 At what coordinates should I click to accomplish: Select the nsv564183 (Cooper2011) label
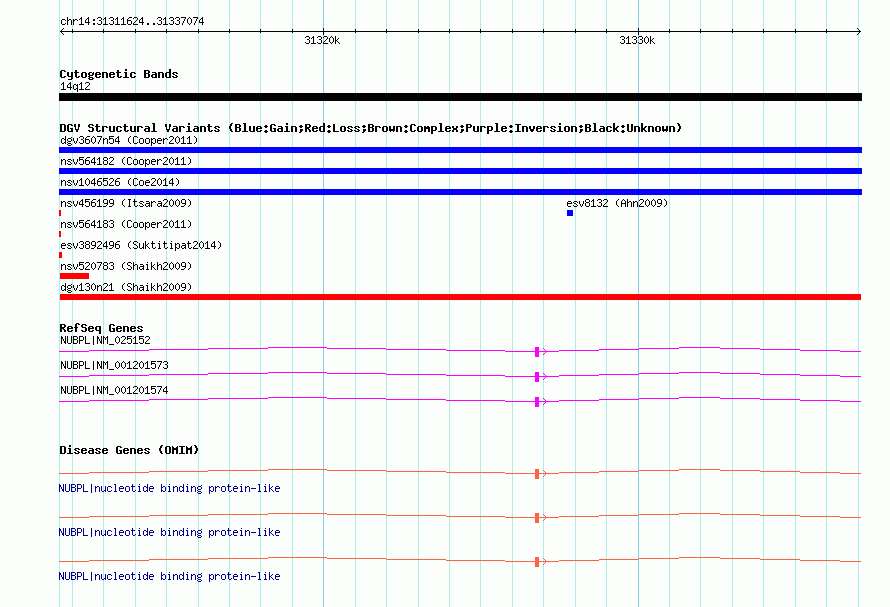pos(126,224)
